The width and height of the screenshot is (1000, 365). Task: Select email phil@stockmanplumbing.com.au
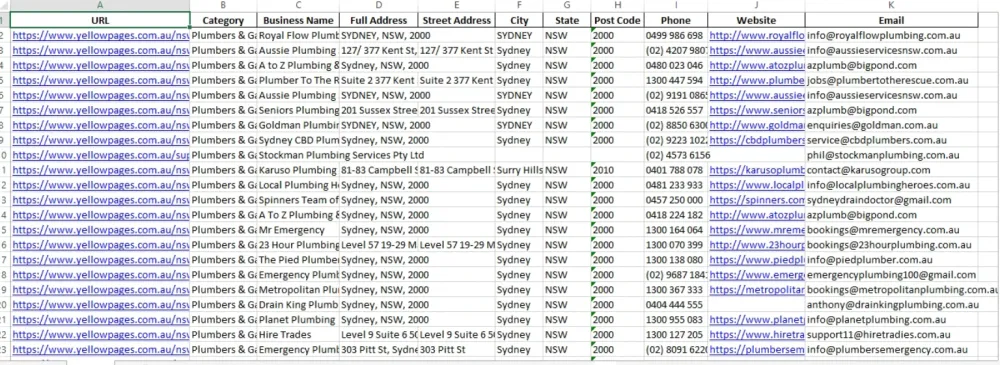[892, 155]
